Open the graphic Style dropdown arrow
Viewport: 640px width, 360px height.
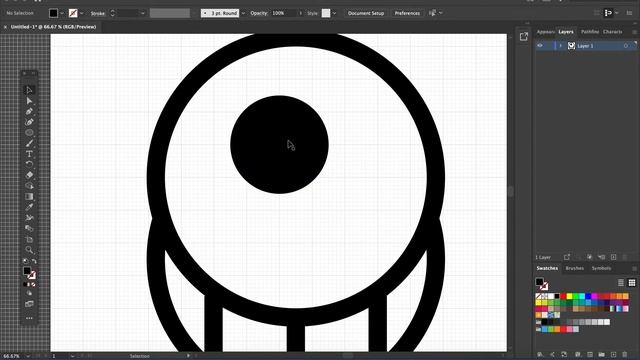click(334, 13)
